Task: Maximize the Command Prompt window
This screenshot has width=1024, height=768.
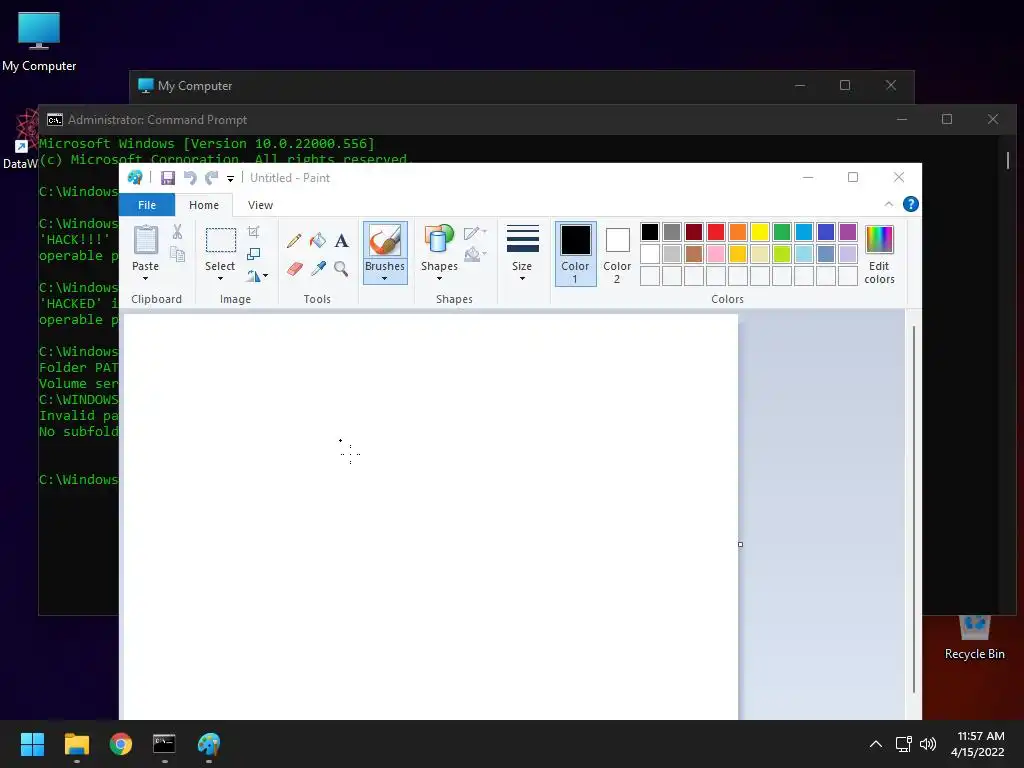Action: (x=947, y=120)
